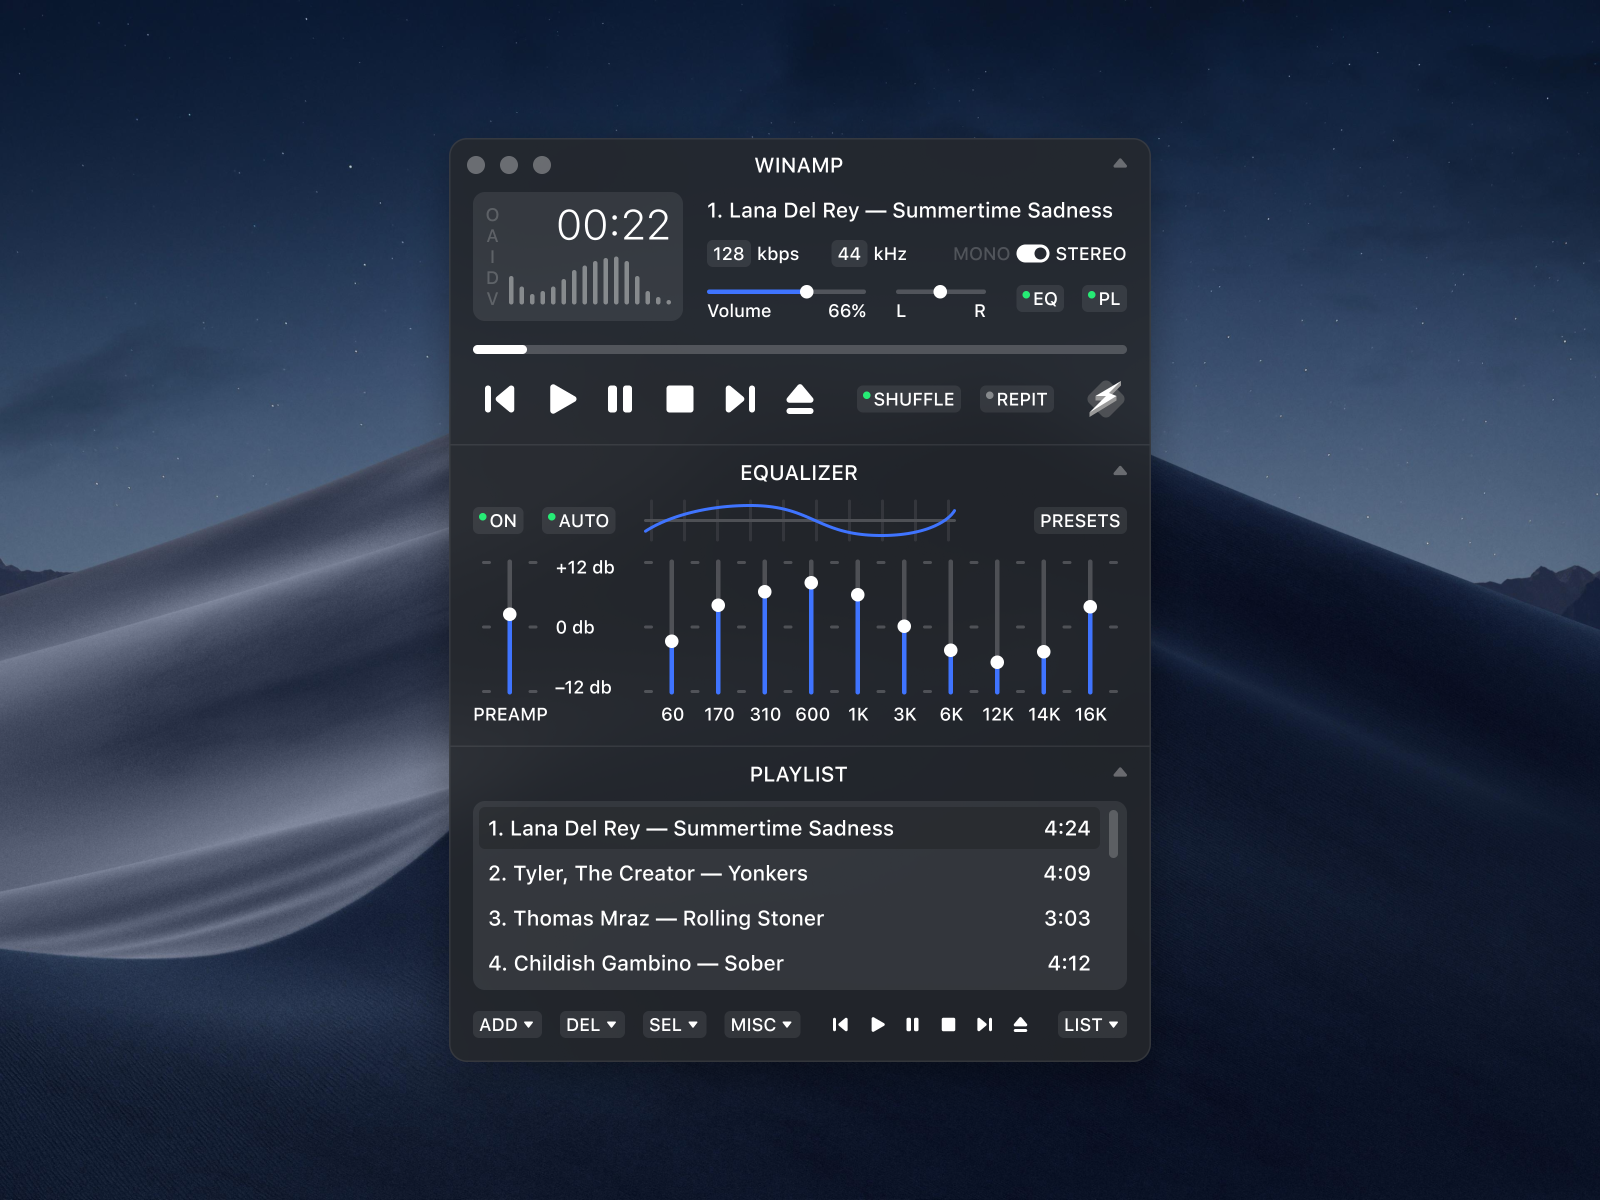This screenshot has width=1600, height=1200.
Task: Click the 14K band slider handle
Action: coord(1044,651)
